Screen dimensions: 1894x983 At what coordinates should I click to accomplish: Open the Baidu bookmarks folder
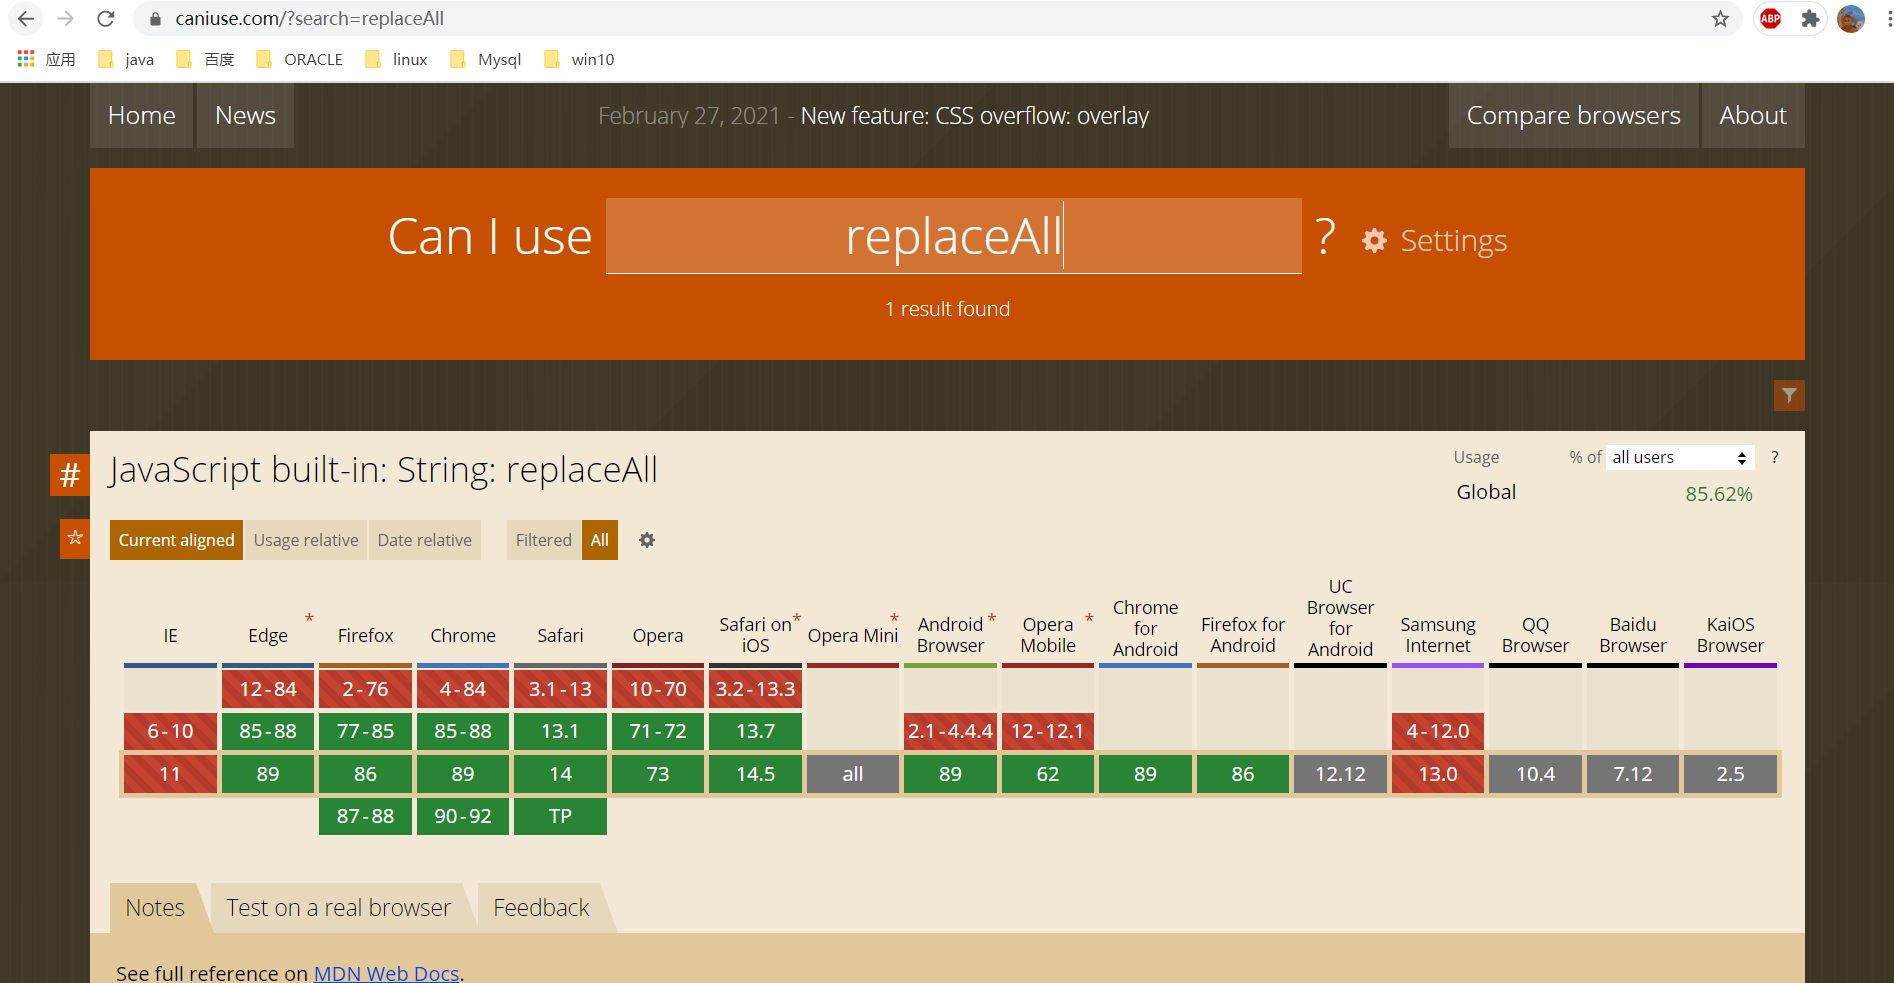point(205,59)
